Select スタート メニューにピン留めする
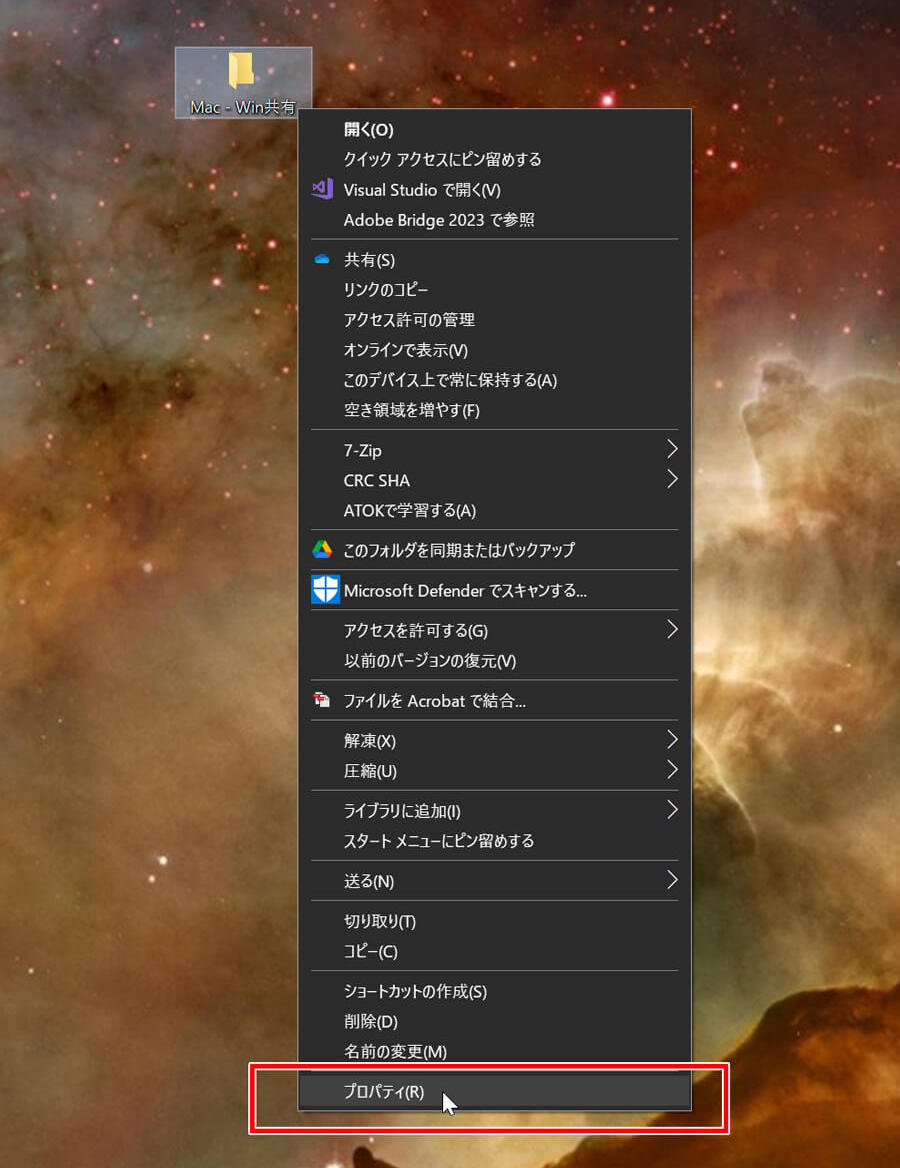This screenshot has width=900, height=1168. (x=495, y=840)
